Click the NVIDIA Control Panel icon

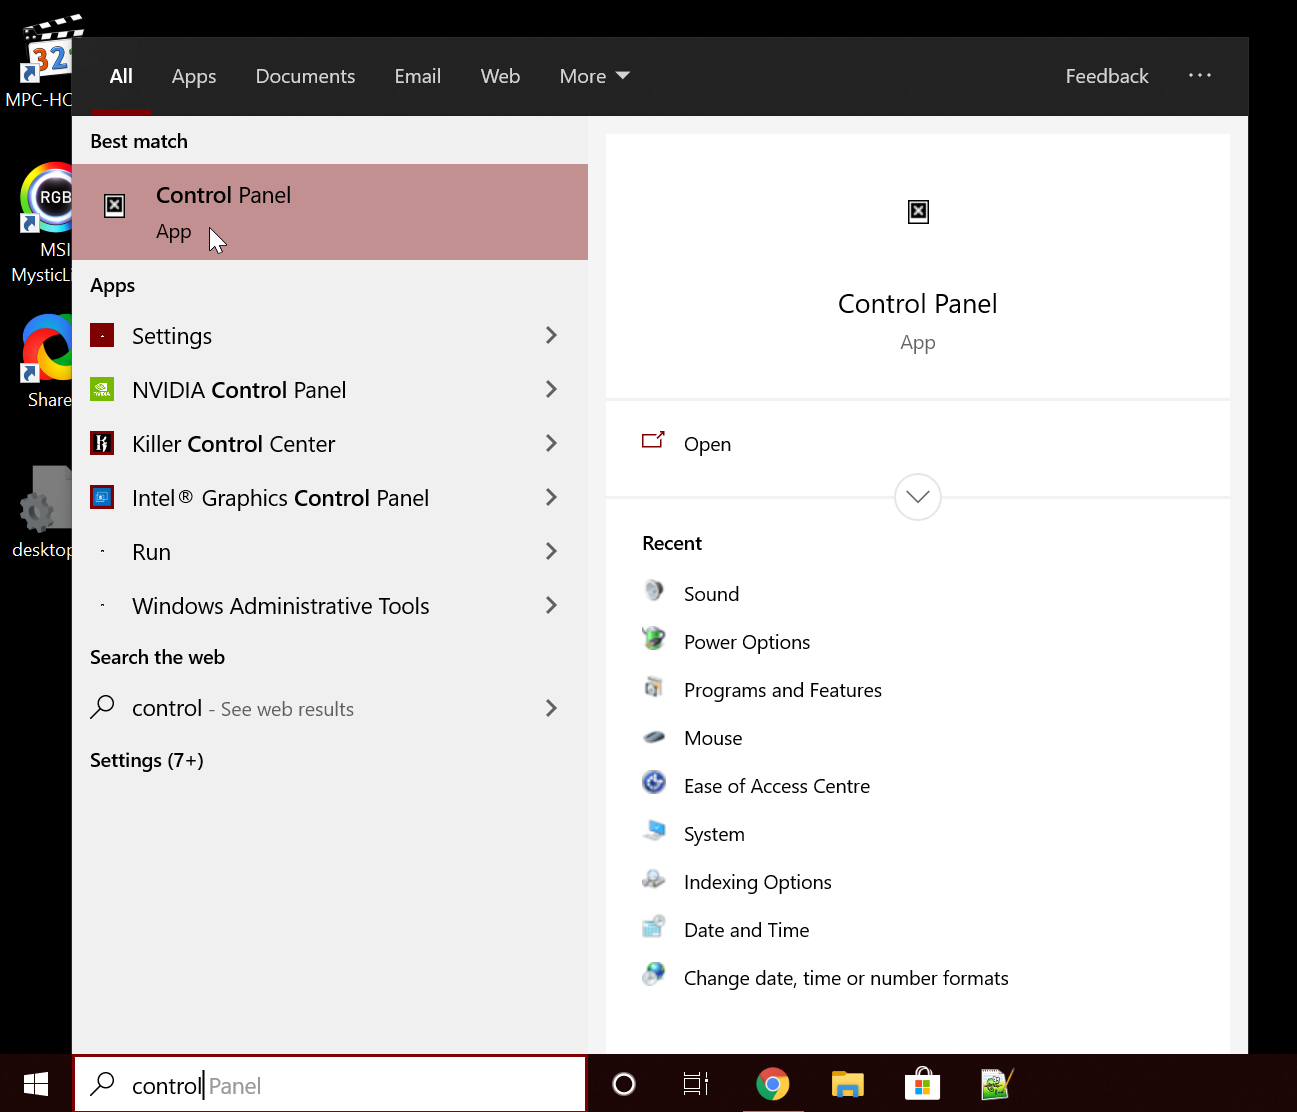102,389
